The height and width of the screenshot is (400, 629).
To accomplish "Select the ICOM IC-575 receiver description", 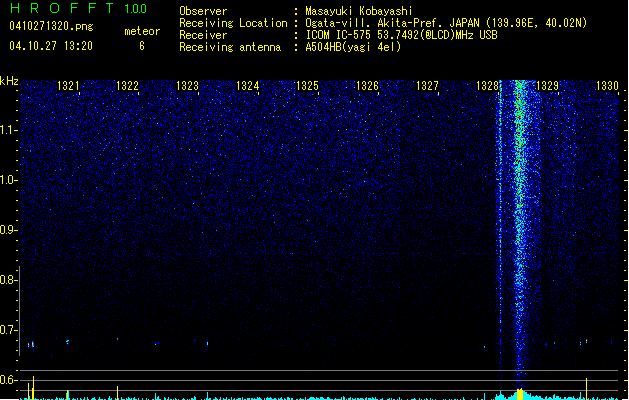I will pyautogui.click(x=401, y=35).
